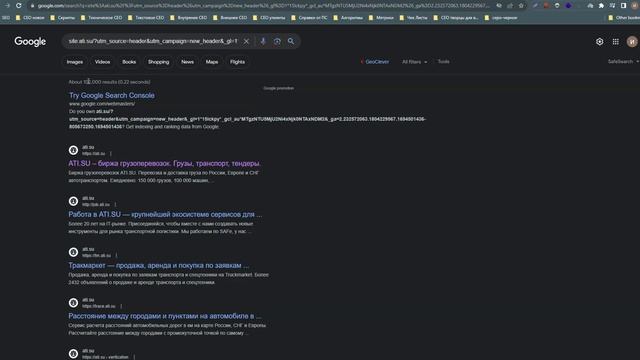Click favicon of Расстояние между городами result
Image resolution: width=640 pixels, height=360 pixels.
pos(73,303)
